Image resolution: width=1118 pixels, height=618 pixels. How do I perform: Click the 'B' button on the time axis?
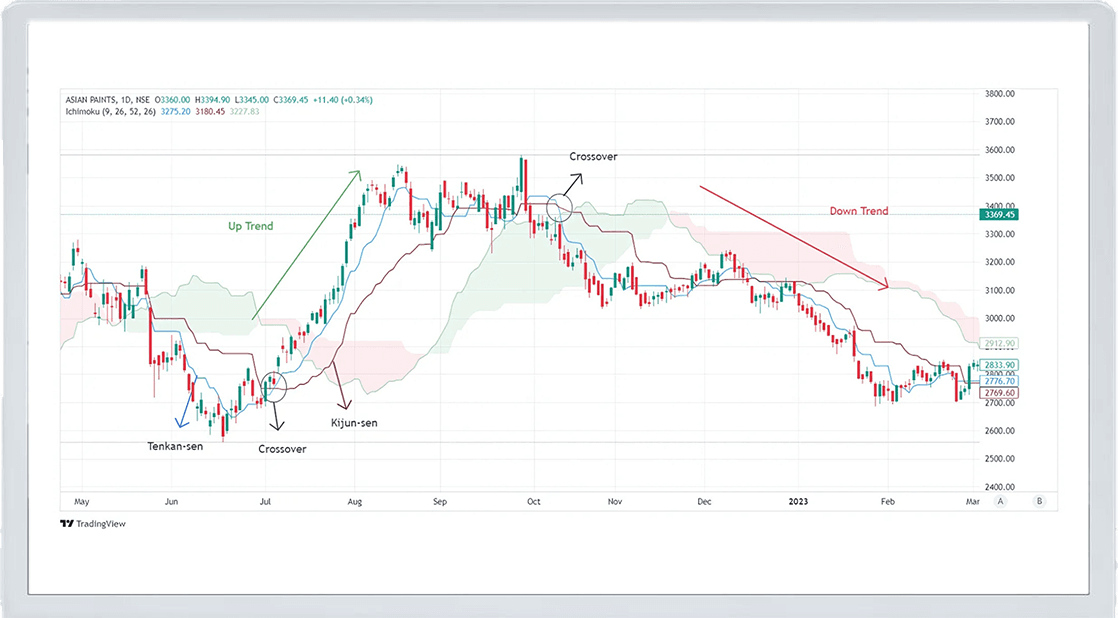1040,501
